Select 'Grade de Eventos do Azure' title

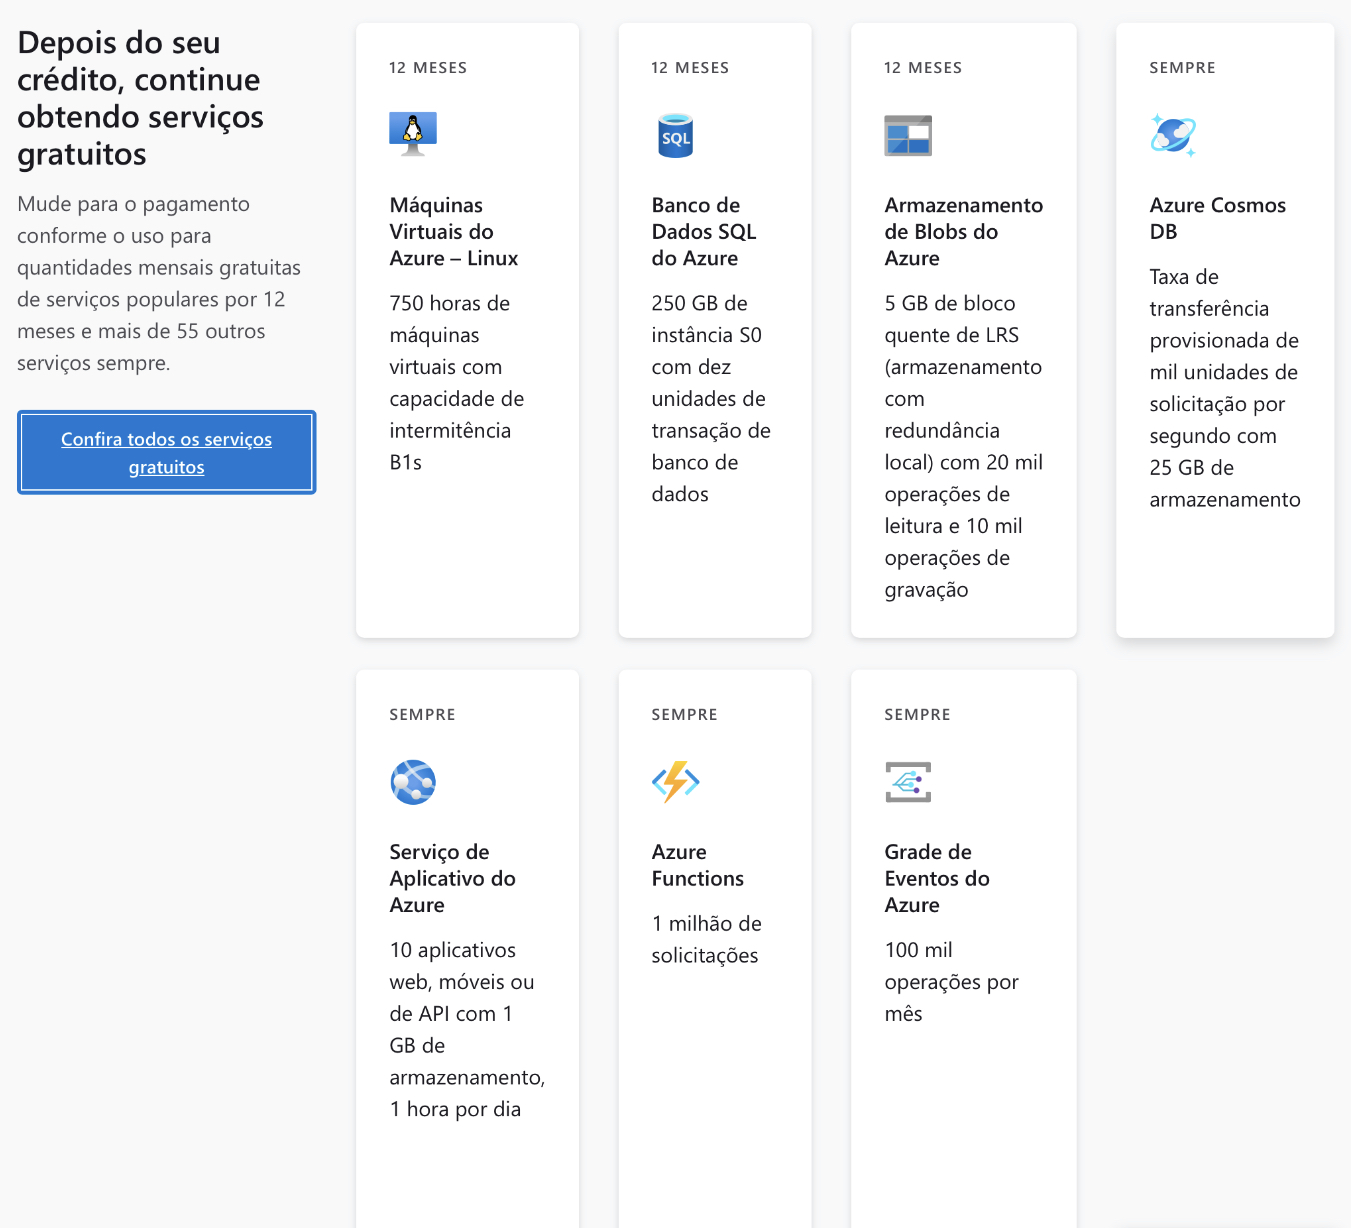(x=937, y=878)
